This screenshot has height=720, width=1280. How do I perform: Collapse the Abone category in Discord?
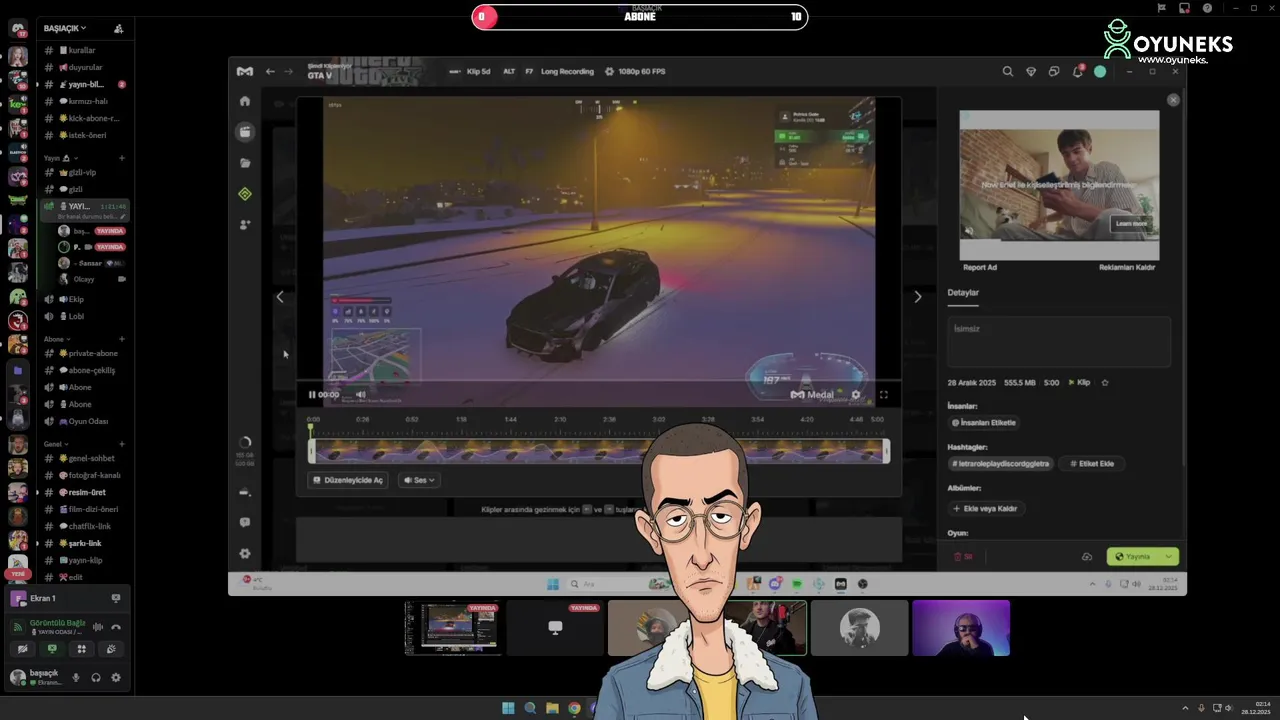57,339
